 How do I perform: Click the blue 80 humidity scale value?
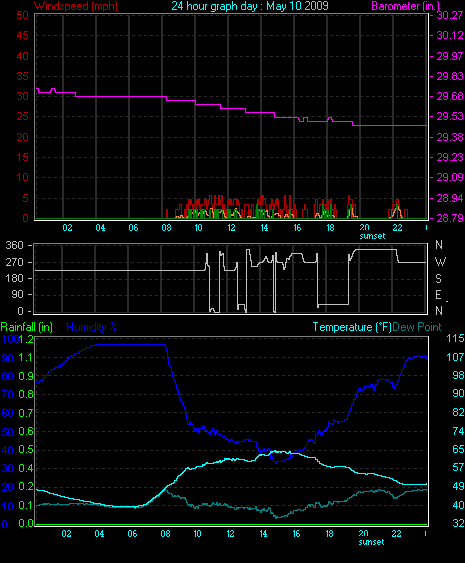(8, 377)
